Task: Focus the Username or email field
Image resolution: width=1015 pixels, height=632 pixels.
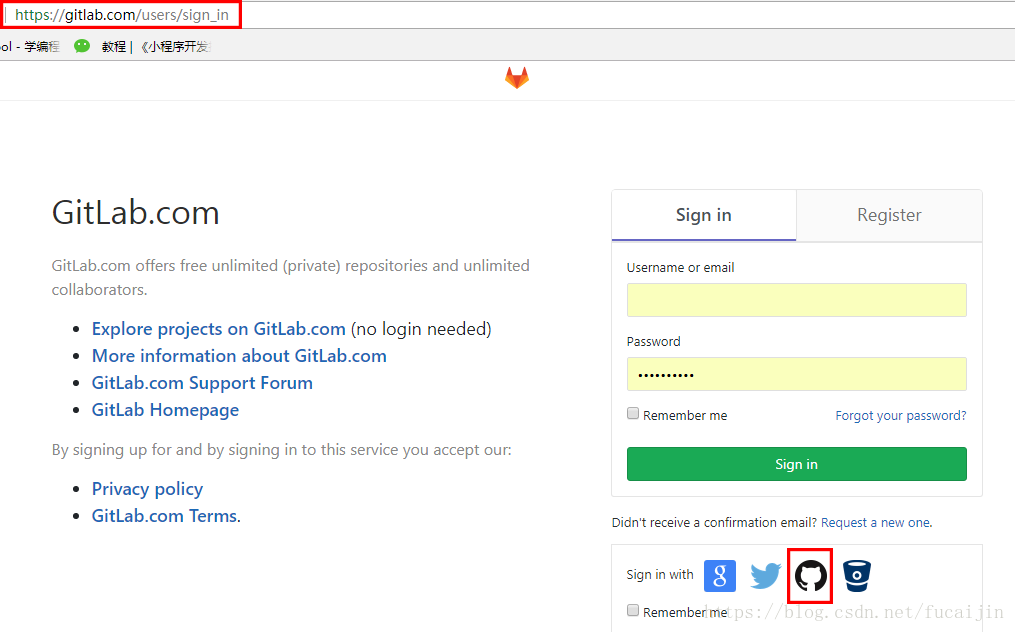Action: 796,300
